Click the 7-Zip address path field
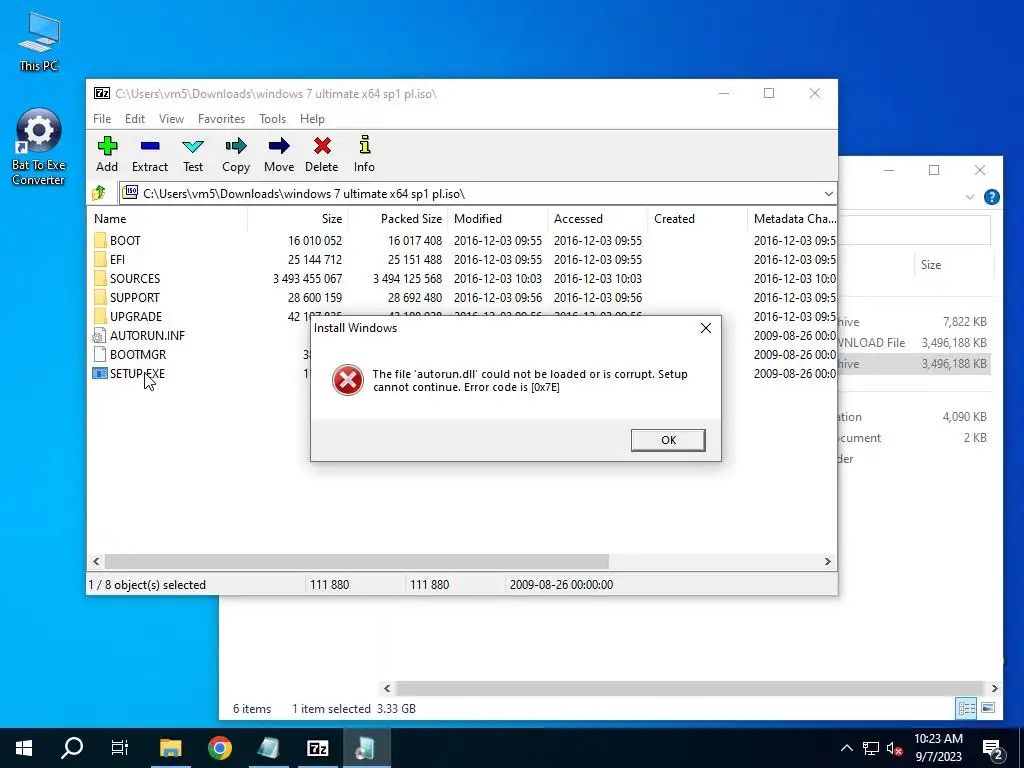This screenshot has height=768, width=1024. point(477,194)
